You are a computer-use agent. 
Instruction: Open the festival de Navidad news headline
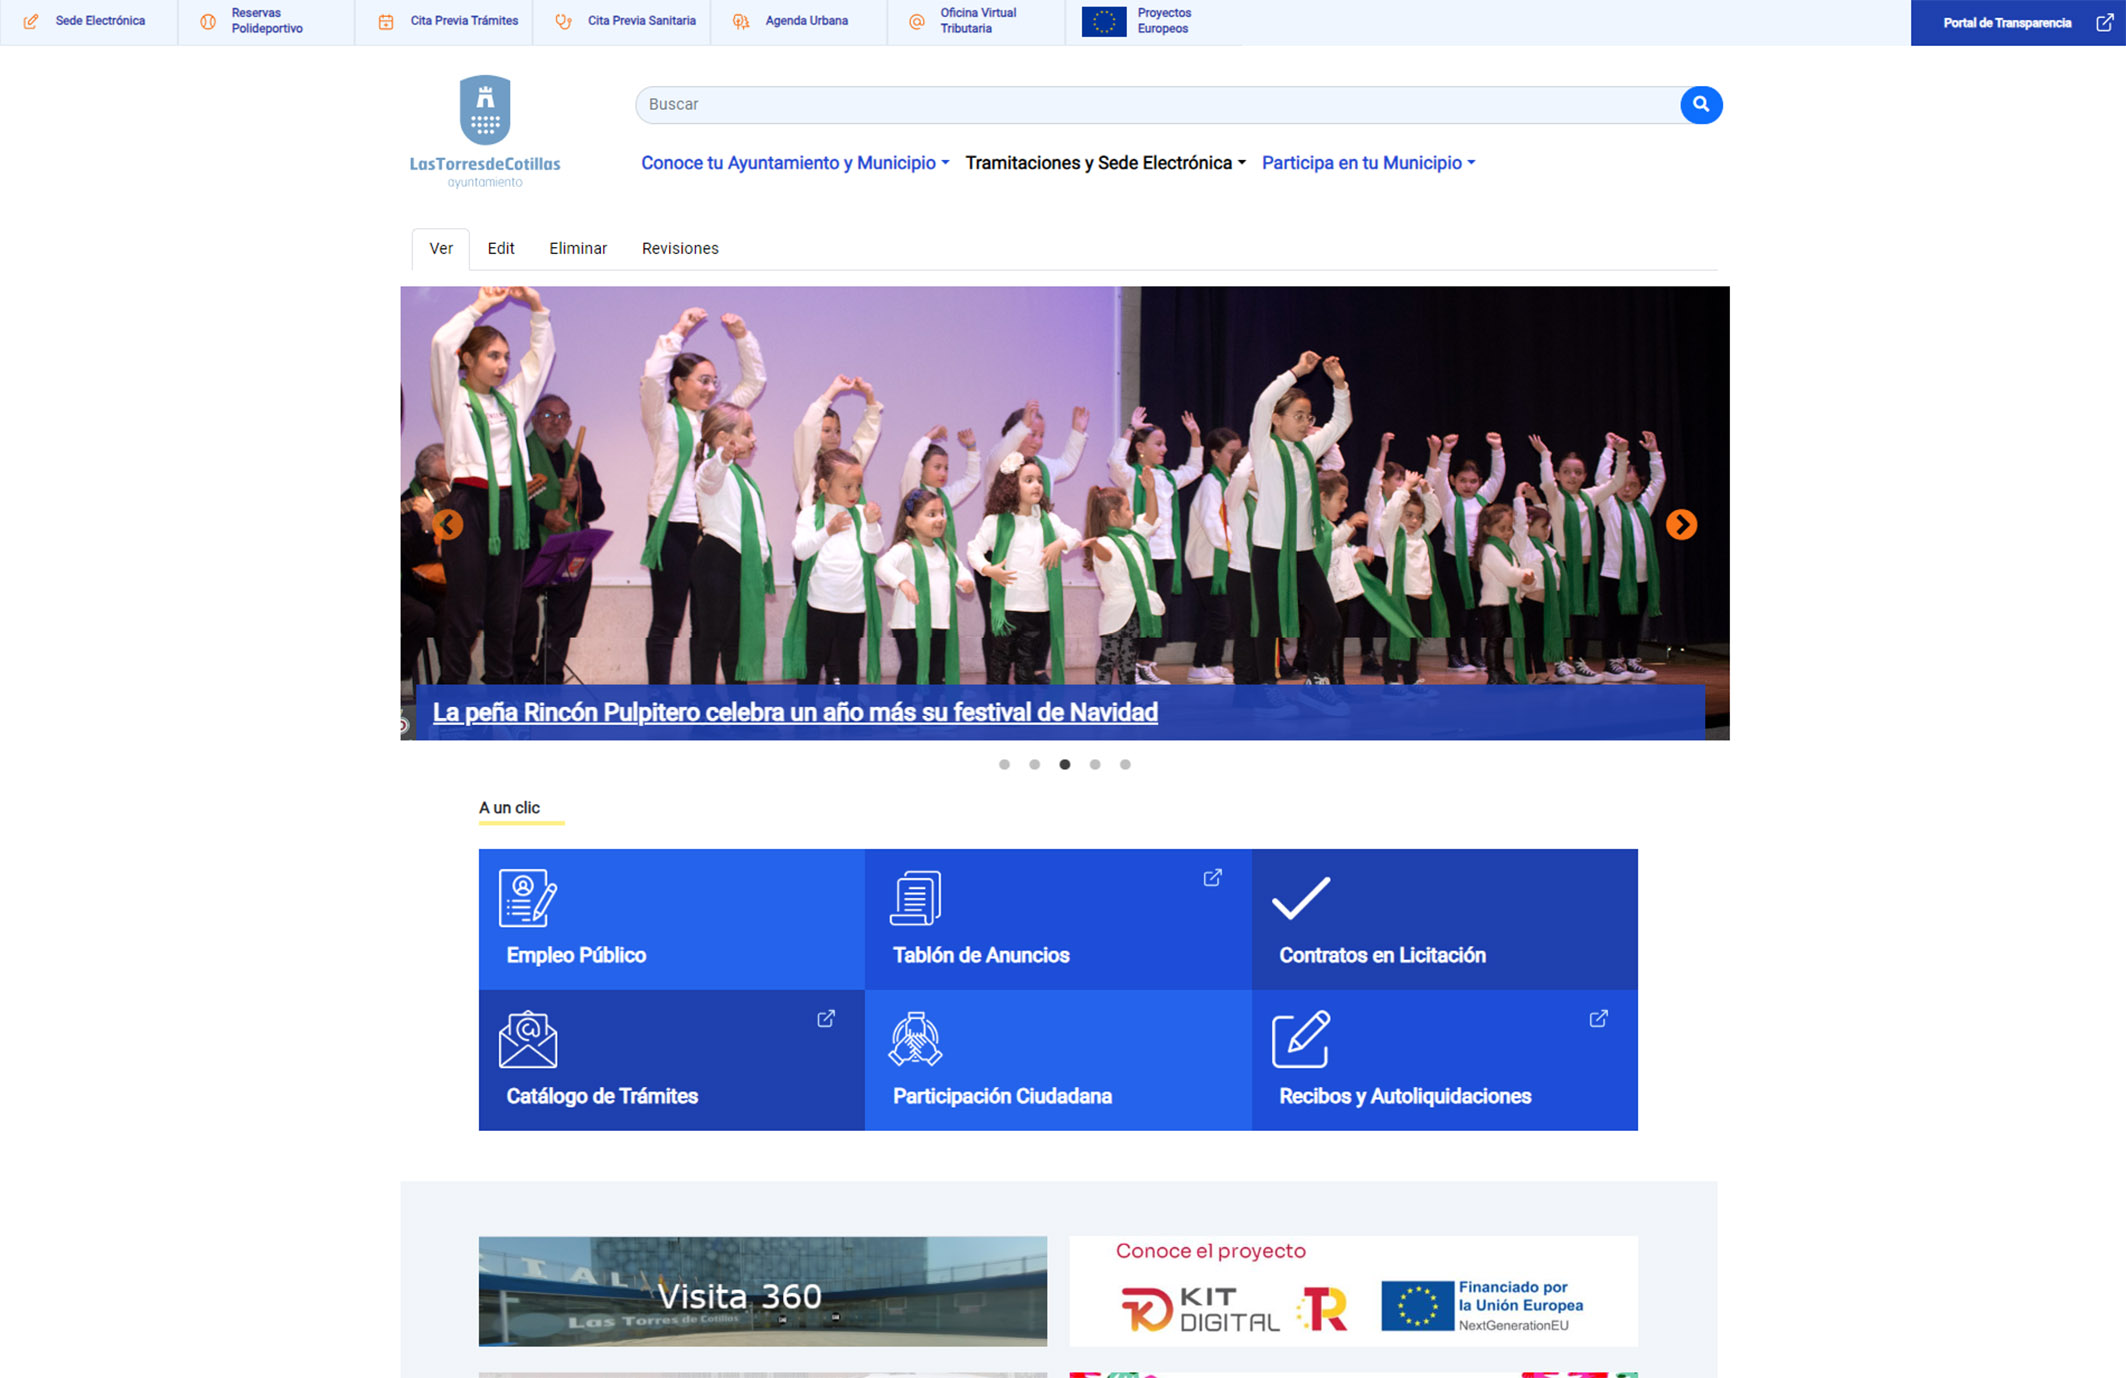point(795,712)
